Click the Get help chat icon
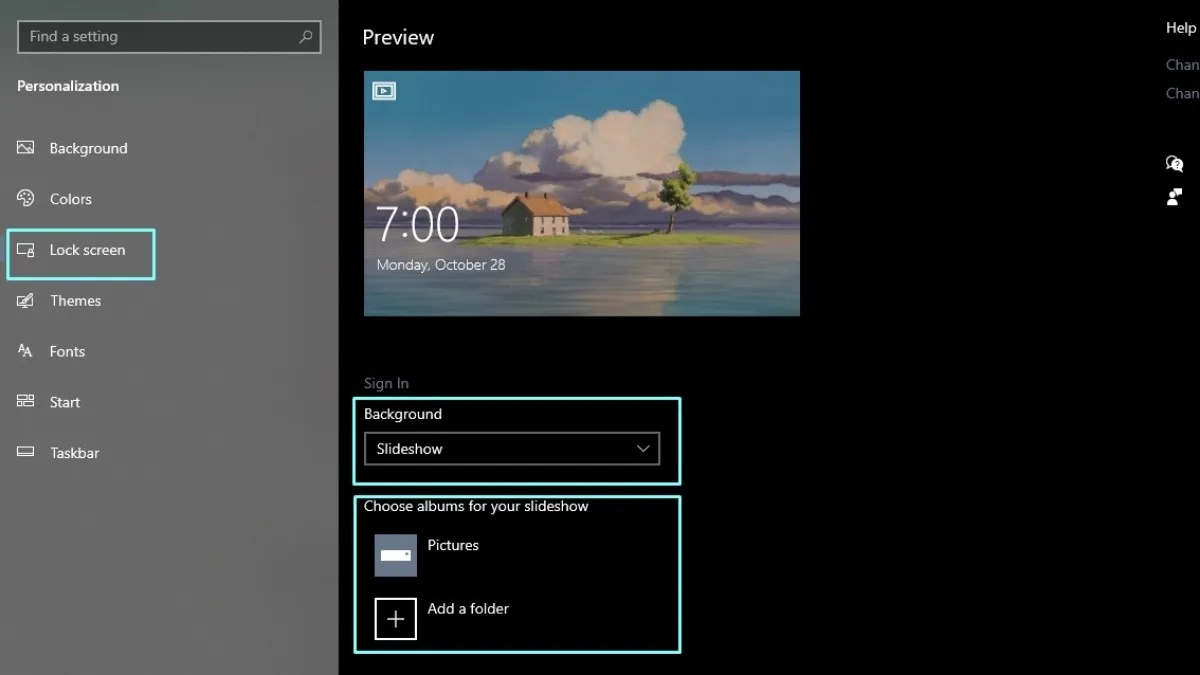Screen dimensions: 1200x675 tap(1175, 164)
